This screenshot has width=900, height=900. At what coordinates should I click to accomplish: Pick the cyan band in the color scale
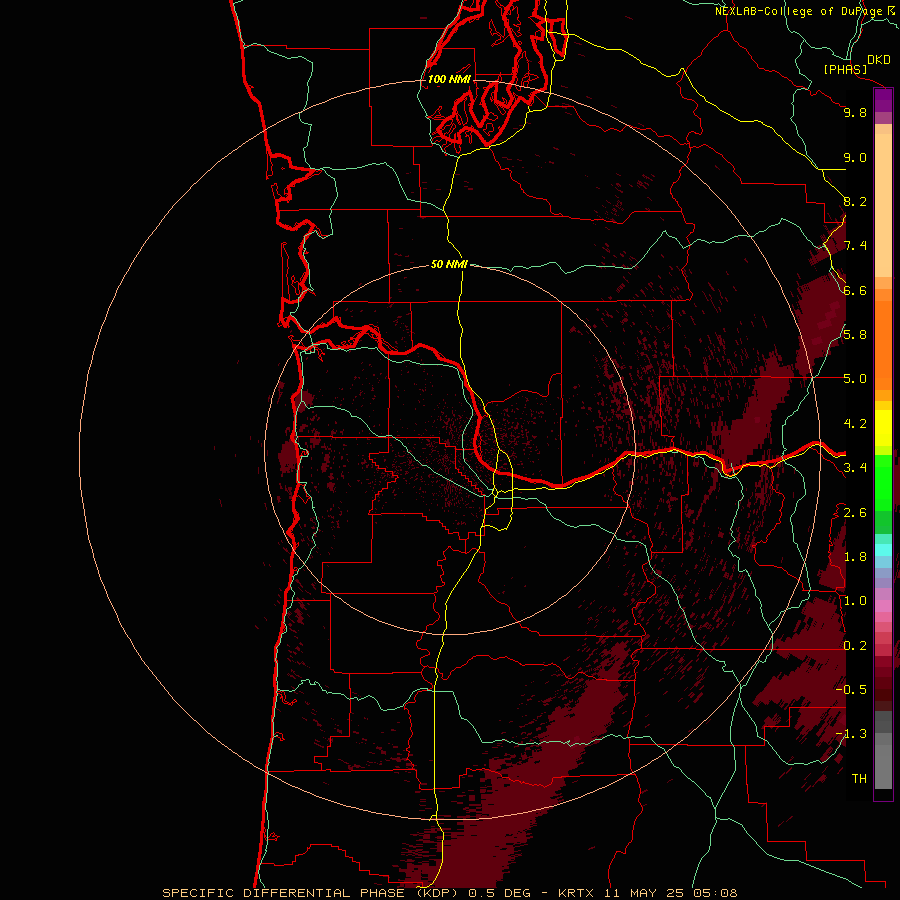pyautogui.click(x=883, y=549)
